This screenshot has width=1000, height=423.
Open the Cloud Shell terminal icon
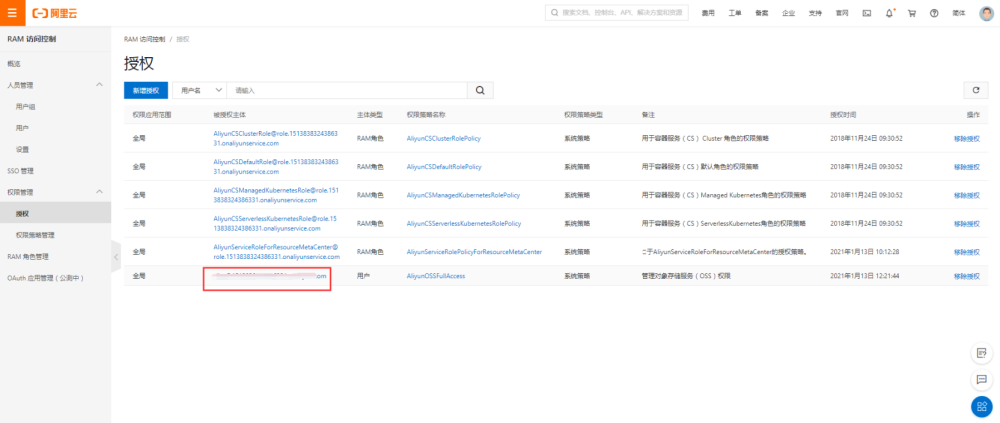(866, 13)
